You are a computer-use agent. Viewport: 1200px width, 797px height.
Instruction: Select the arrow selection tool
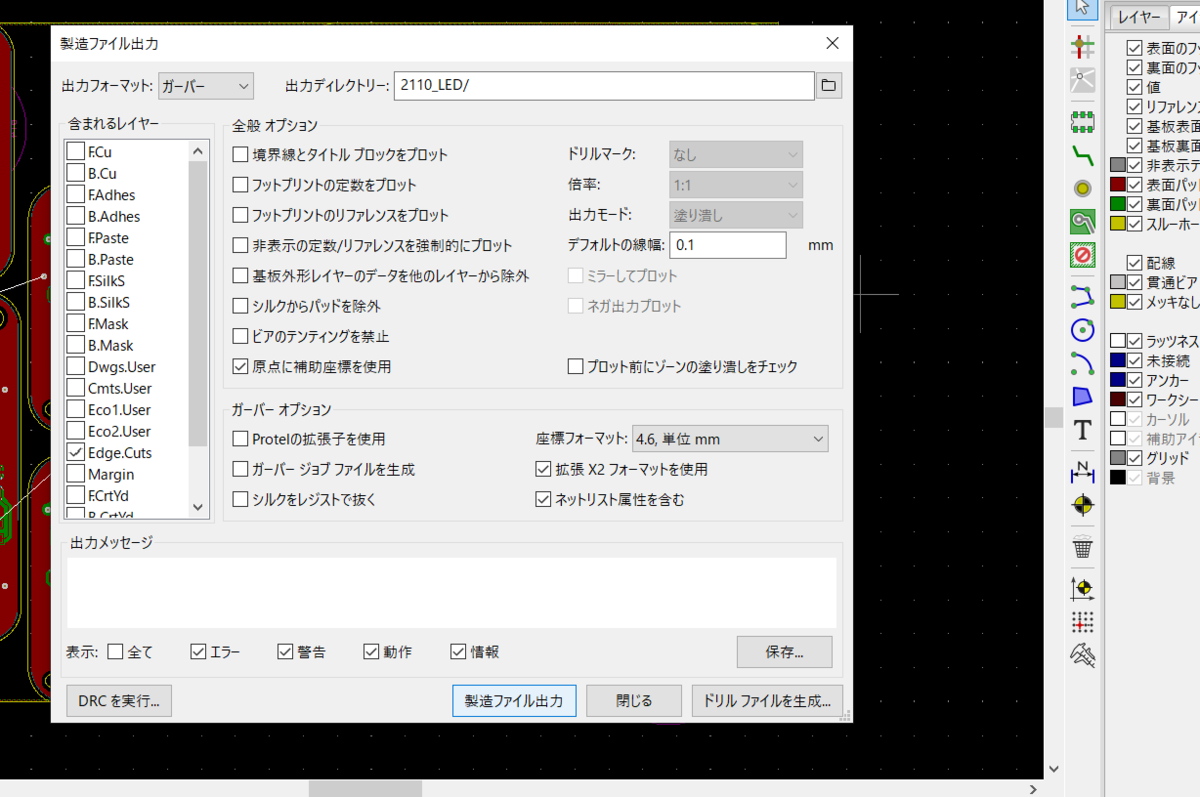point(1083,10)
